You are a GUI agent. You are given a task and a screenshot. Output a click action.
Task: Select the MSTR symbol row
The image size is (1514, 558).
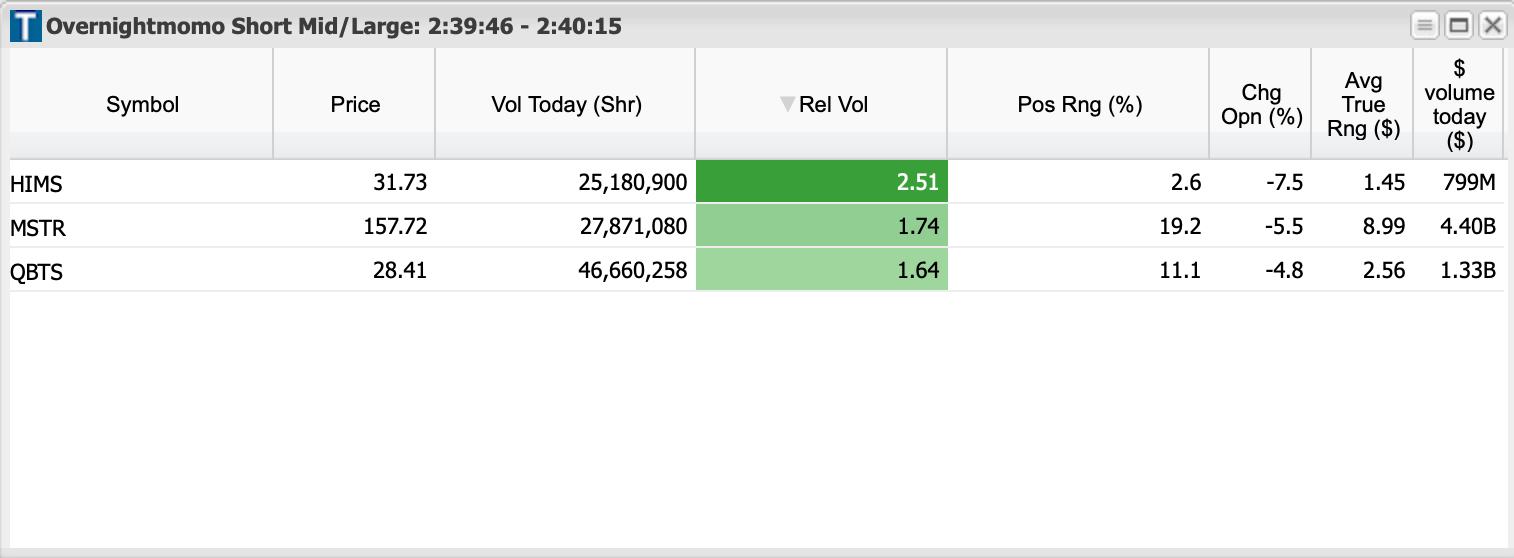click(x=38, y=228)
